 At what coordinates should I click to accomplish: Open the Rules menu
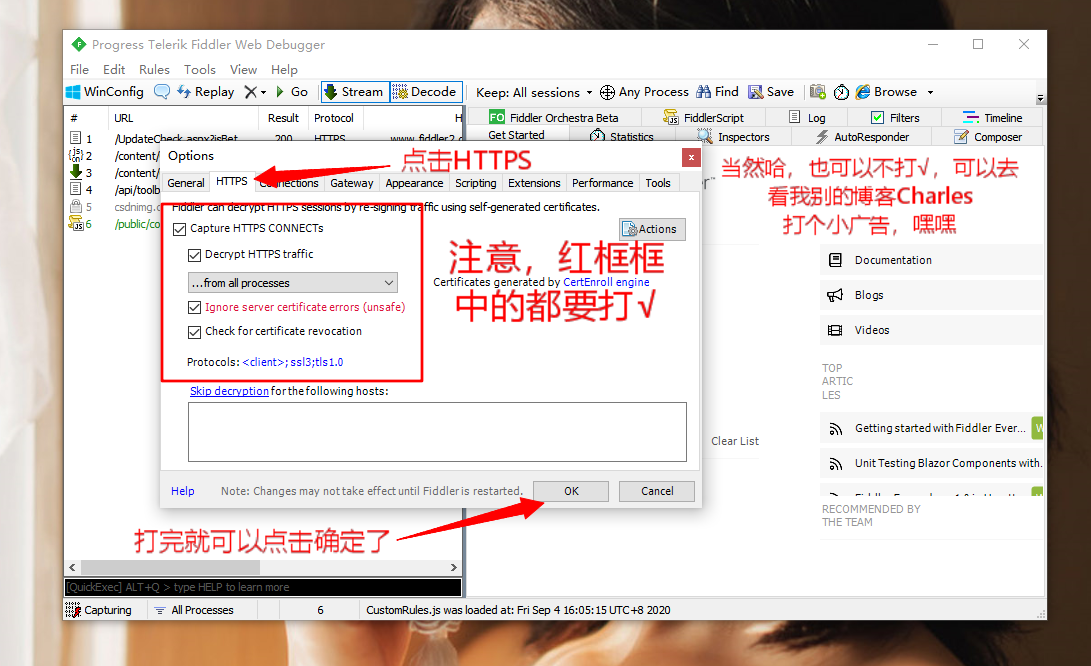tap(154, 70)
